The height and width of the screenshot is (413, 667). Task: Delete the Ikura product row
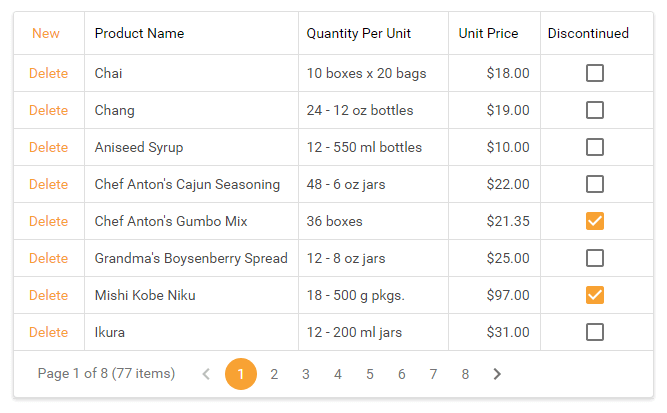click(49, 332)
